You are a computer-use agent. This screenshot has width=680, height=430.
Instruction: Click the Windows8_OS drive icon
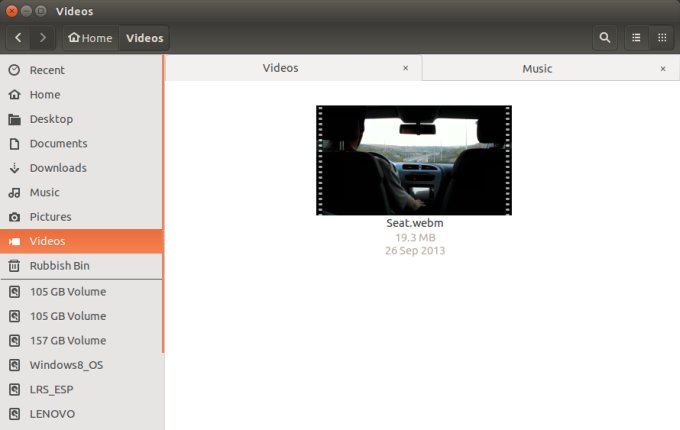tap(14, 365)
